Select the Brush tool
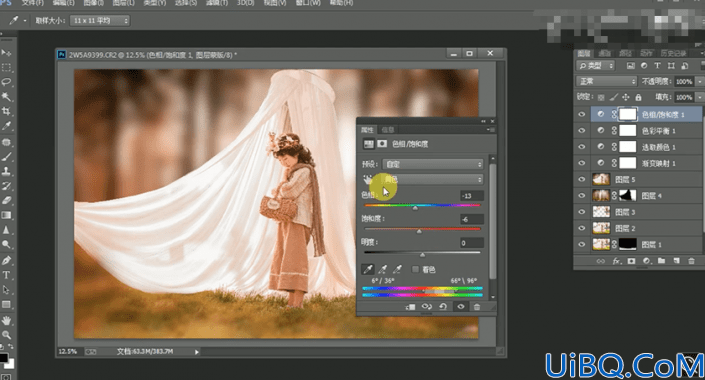Image resolution: width=705 pixels, height=380 pixels. click(6, 156)
